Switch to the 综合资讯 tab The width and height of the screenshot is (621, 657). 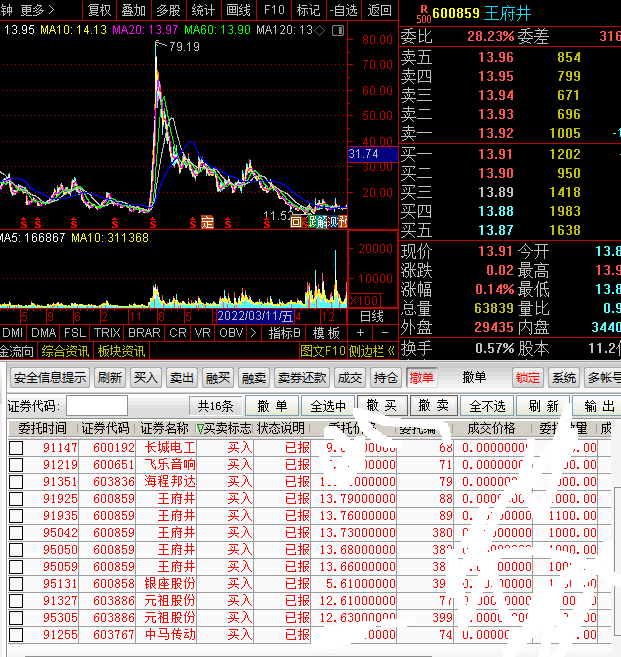65,351
